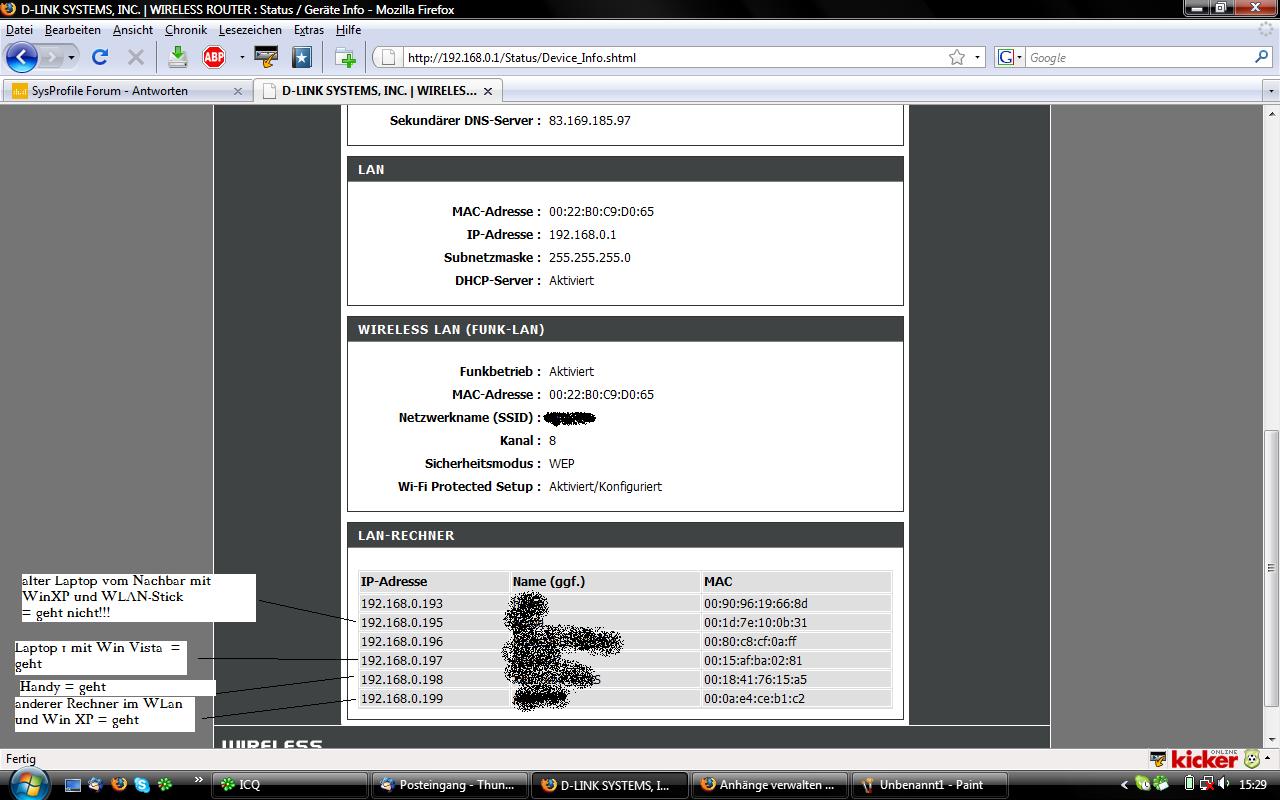1280x800 pixels.
Task: Launch ICQ flower icon in Quick Launch
Action: pyautogui.click(x=165, y=785)
